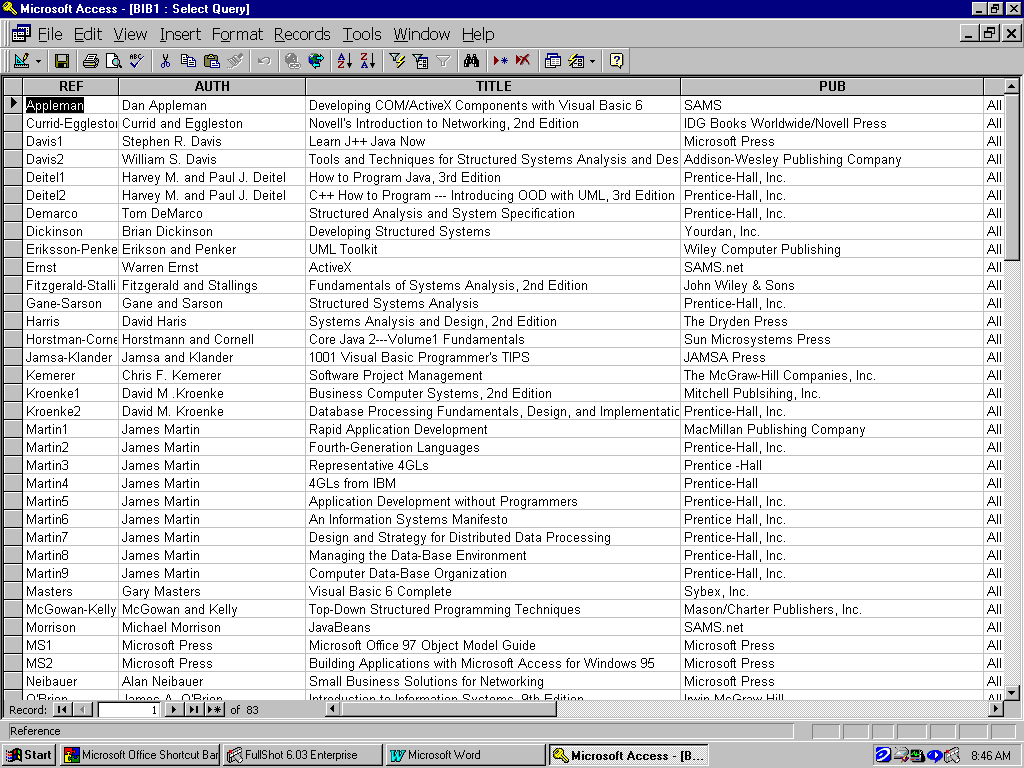Image resolution: width=1024 pixels, height=768 pixels.
Task: Switch to Microsoft Word on the taskbar
Action: 465,755
